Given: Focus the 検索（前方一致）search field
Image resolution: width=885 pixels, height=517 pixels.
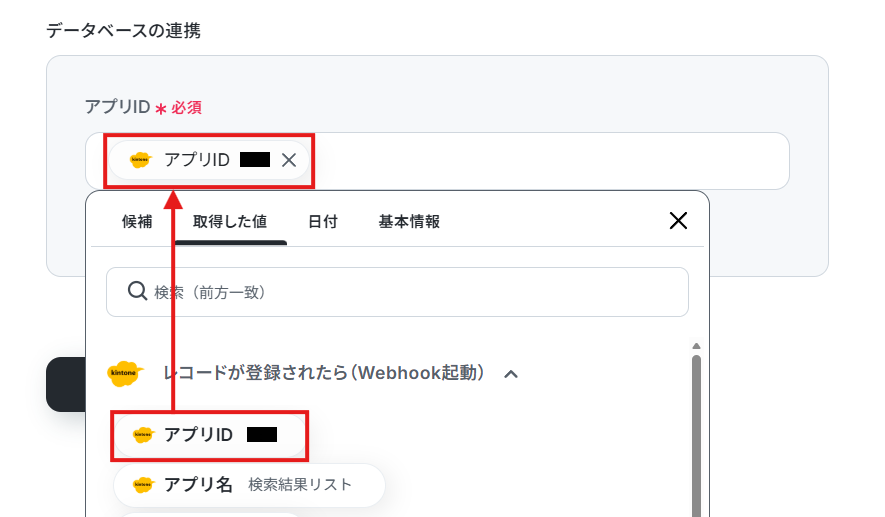Looking at the screenshot, I should point(397,292).
